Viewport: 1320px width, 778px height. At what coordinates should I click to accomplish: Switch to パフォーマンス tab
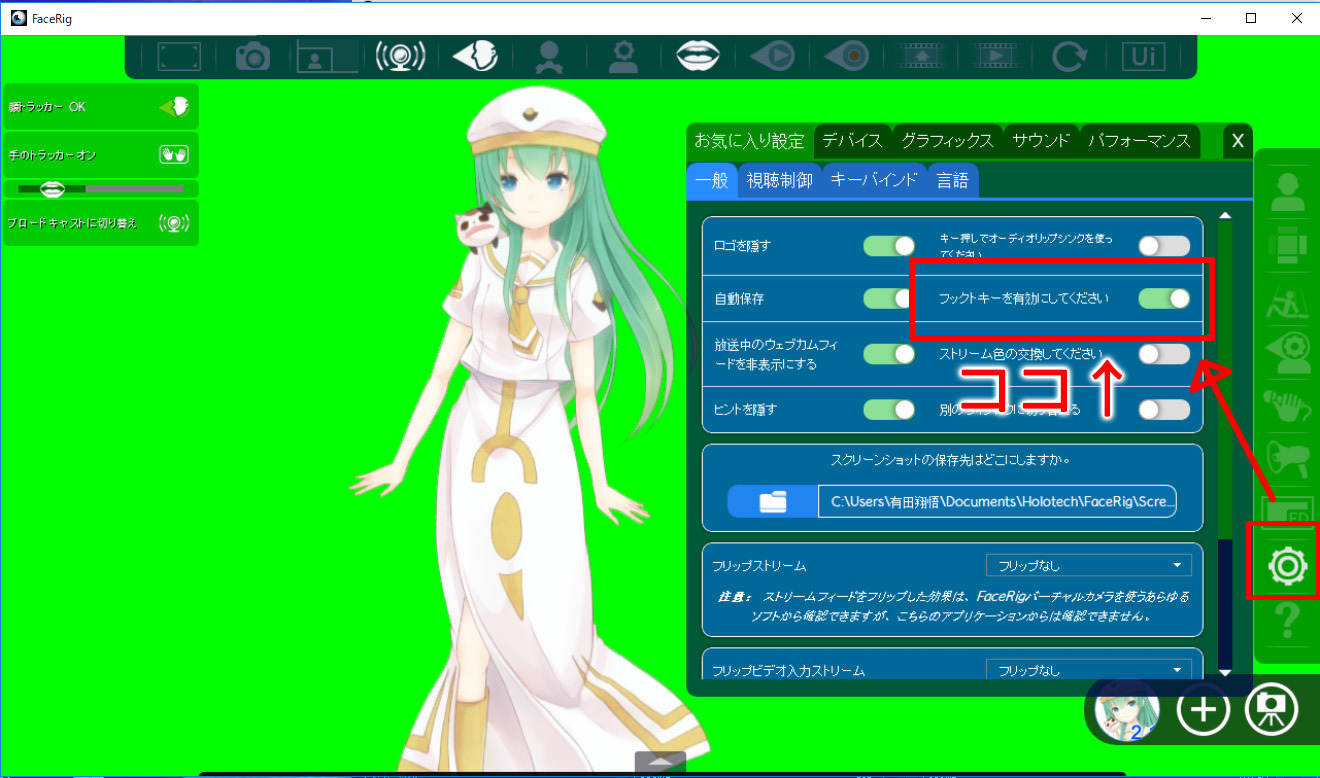[1139, 141]
